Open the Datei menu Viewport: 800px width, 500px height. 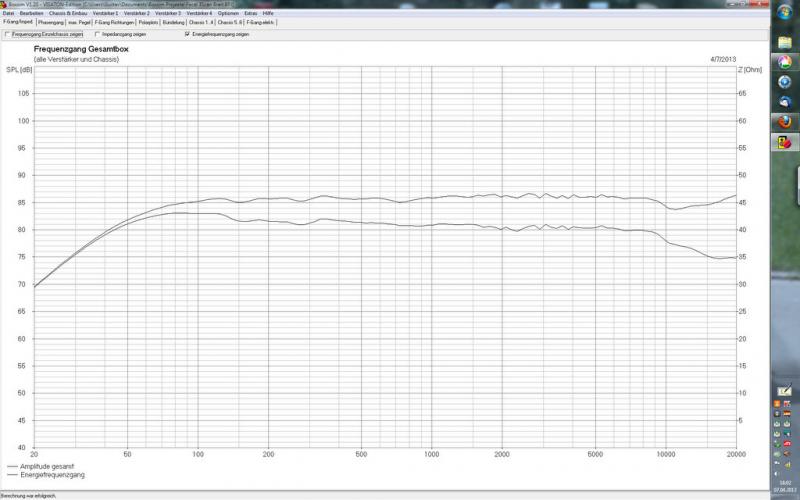pyautogui.click(x=8, y=13)
